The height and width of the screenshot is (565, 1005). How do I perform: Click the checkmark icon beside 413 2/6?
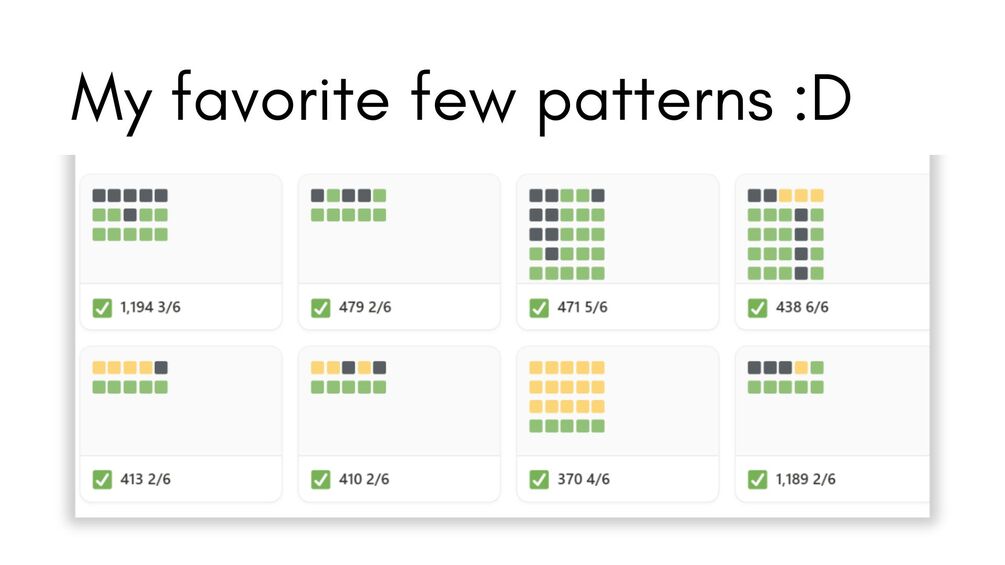(x=102, y=480)
